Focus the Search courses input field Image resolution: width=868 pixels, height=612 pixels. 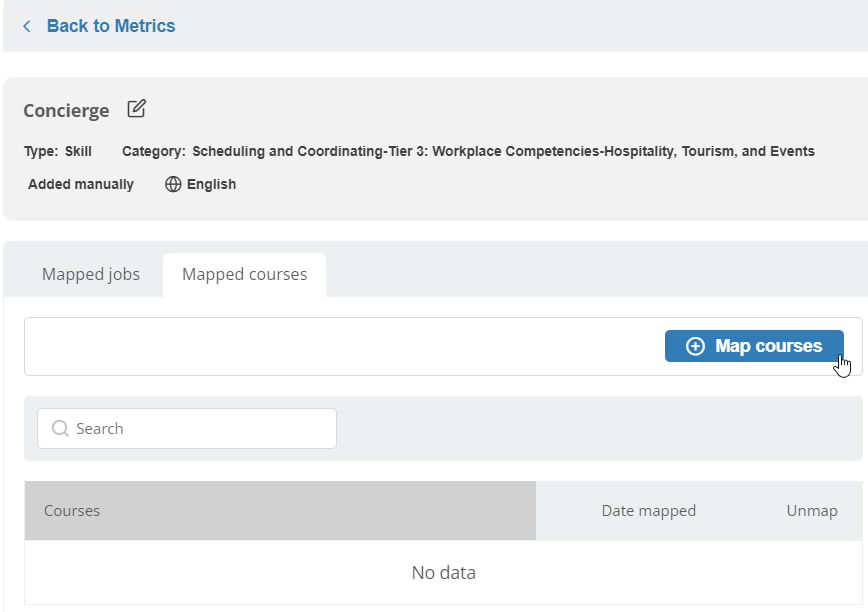point(200,428)
